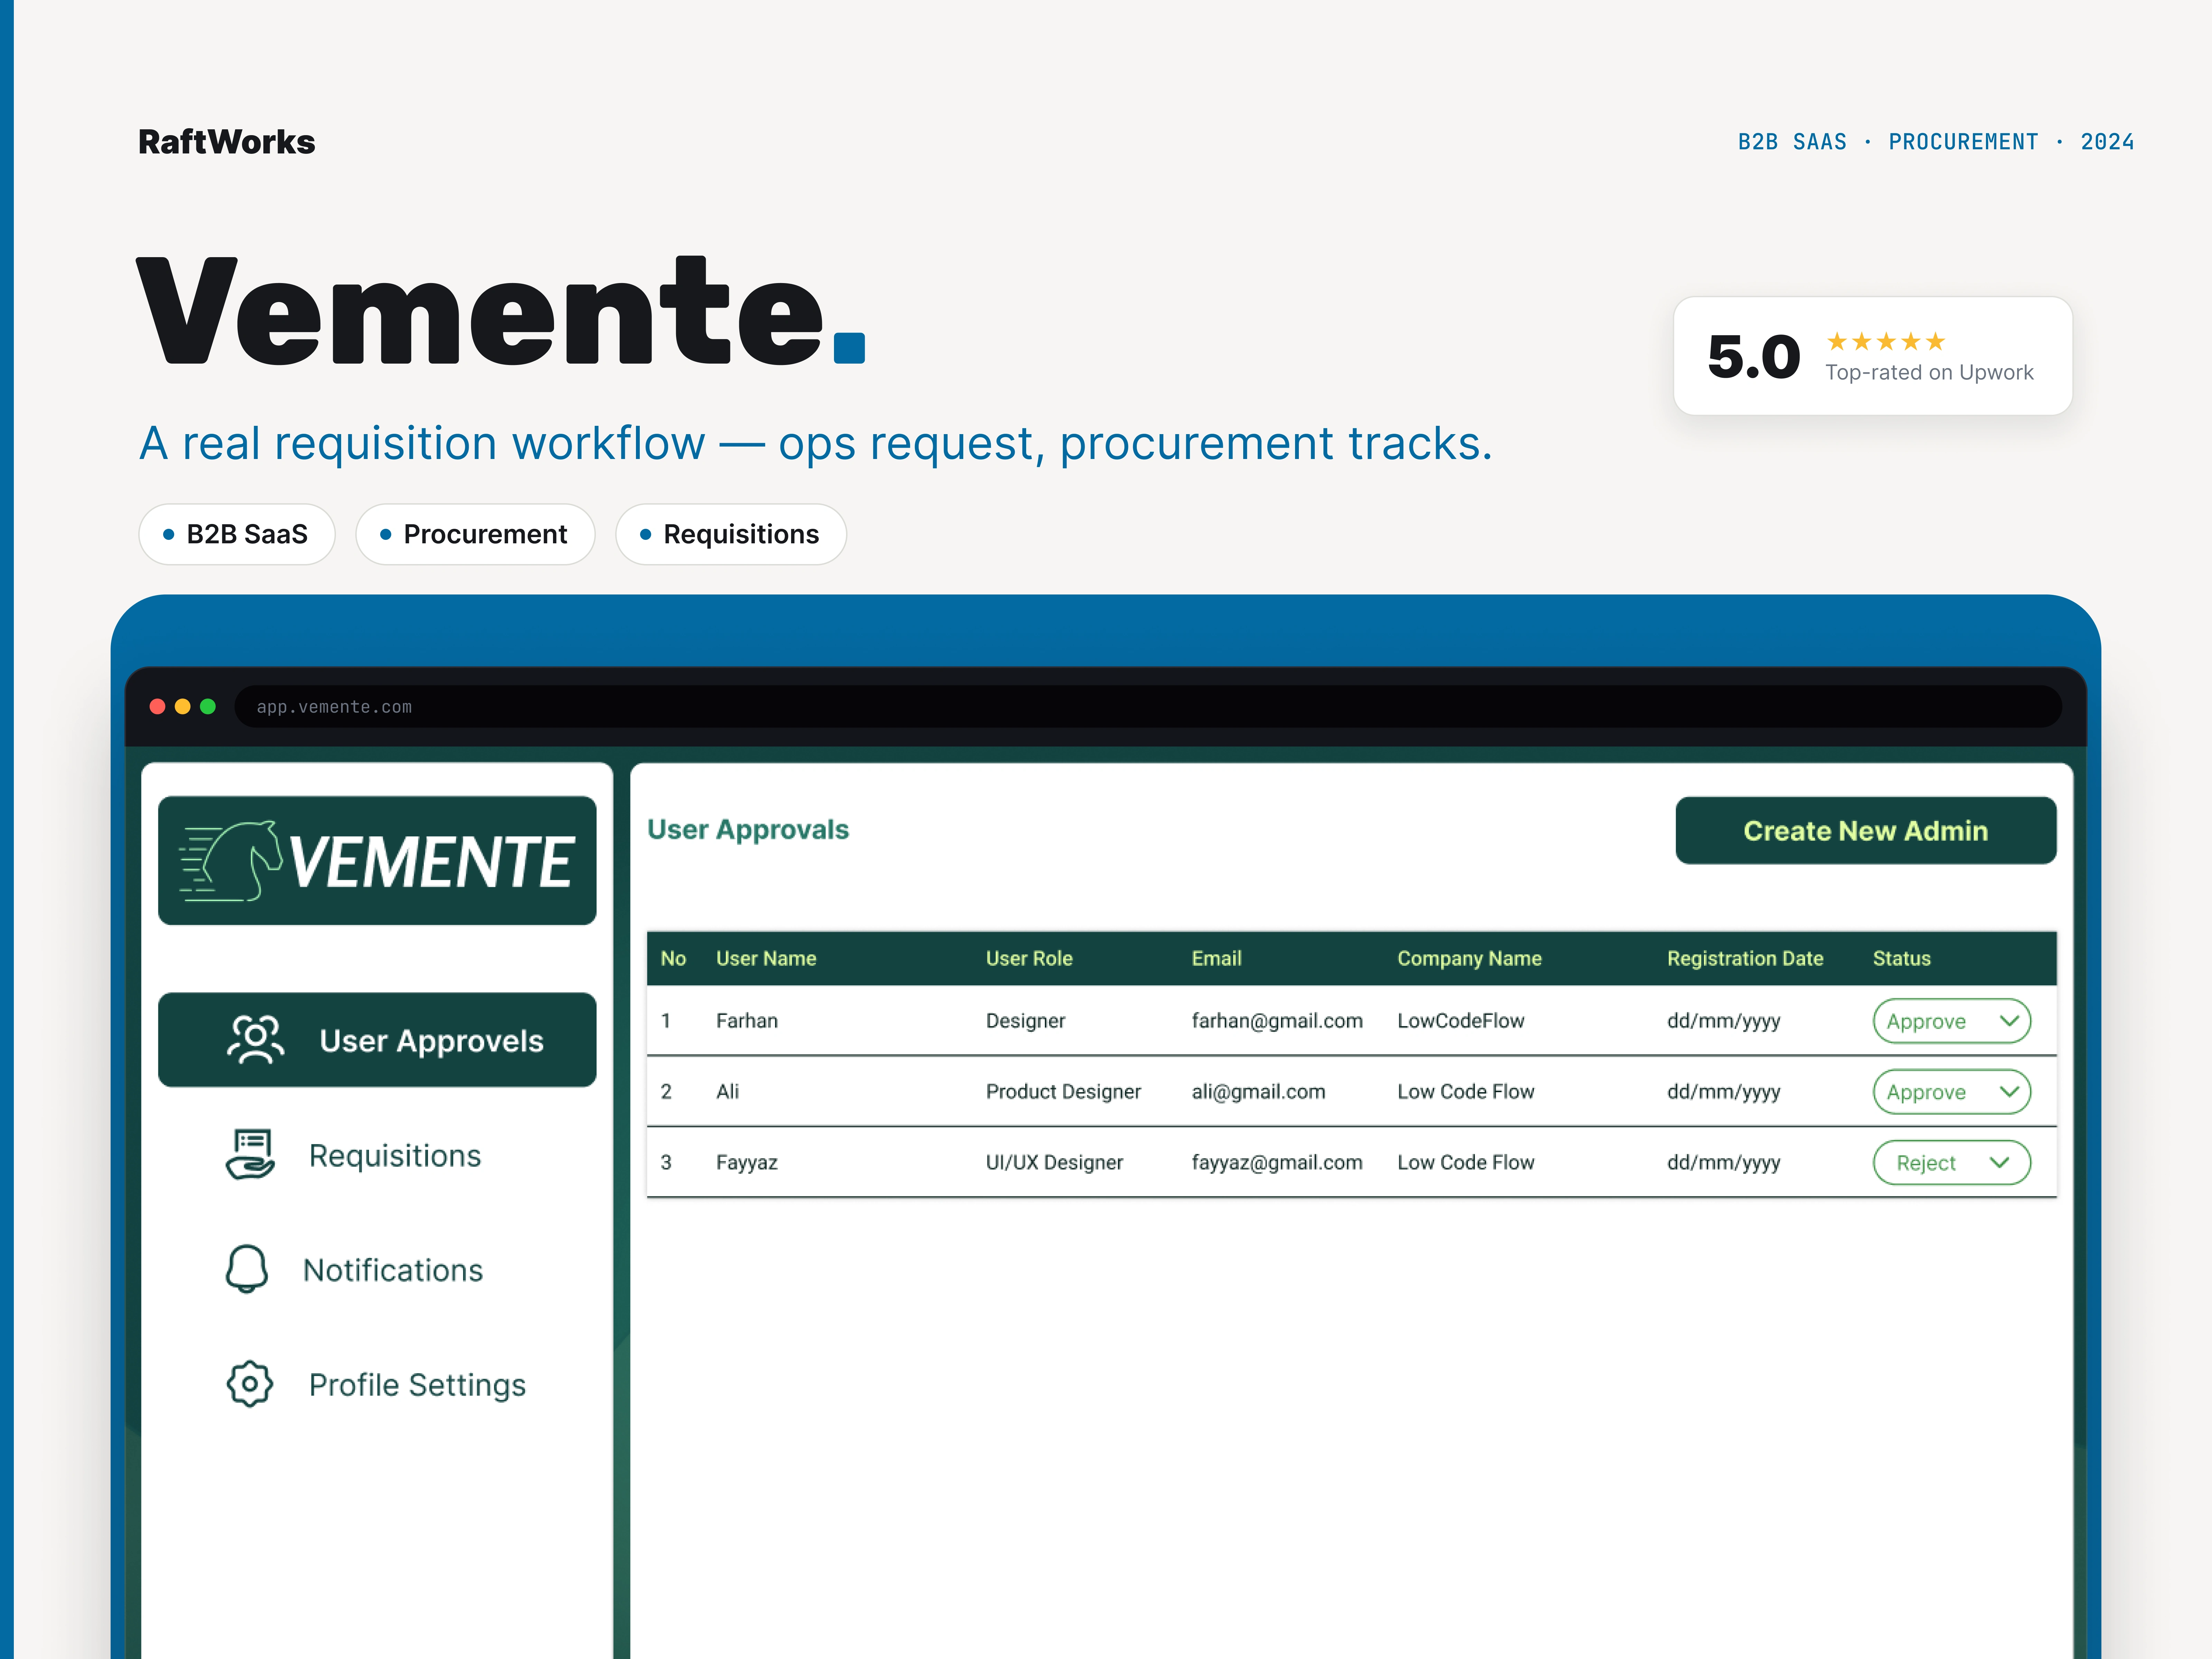
Task: Click the Notifications bell icon
Action: click(x=247, y=1269)
